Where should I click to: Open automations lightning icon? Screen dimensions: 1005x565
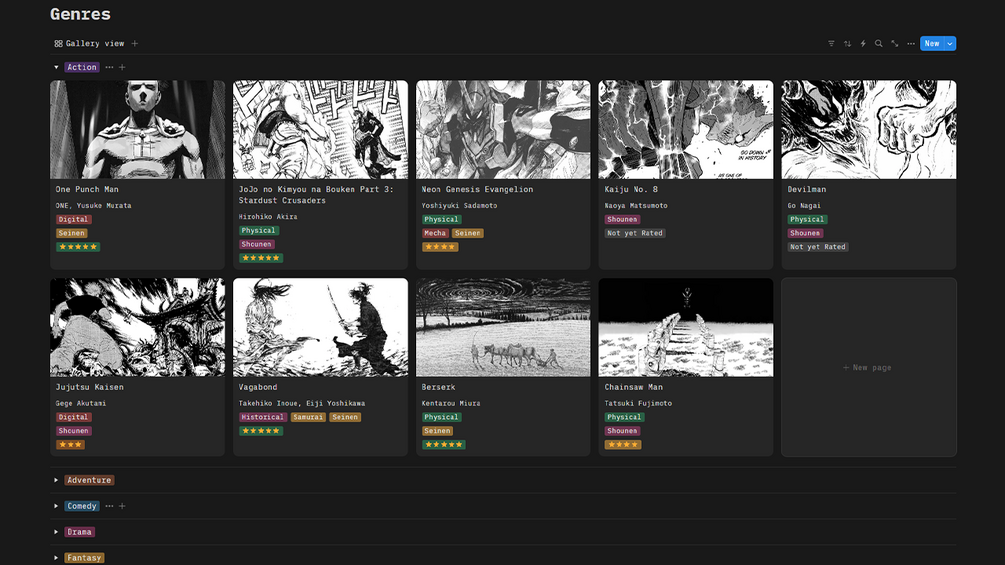[863, 44]
